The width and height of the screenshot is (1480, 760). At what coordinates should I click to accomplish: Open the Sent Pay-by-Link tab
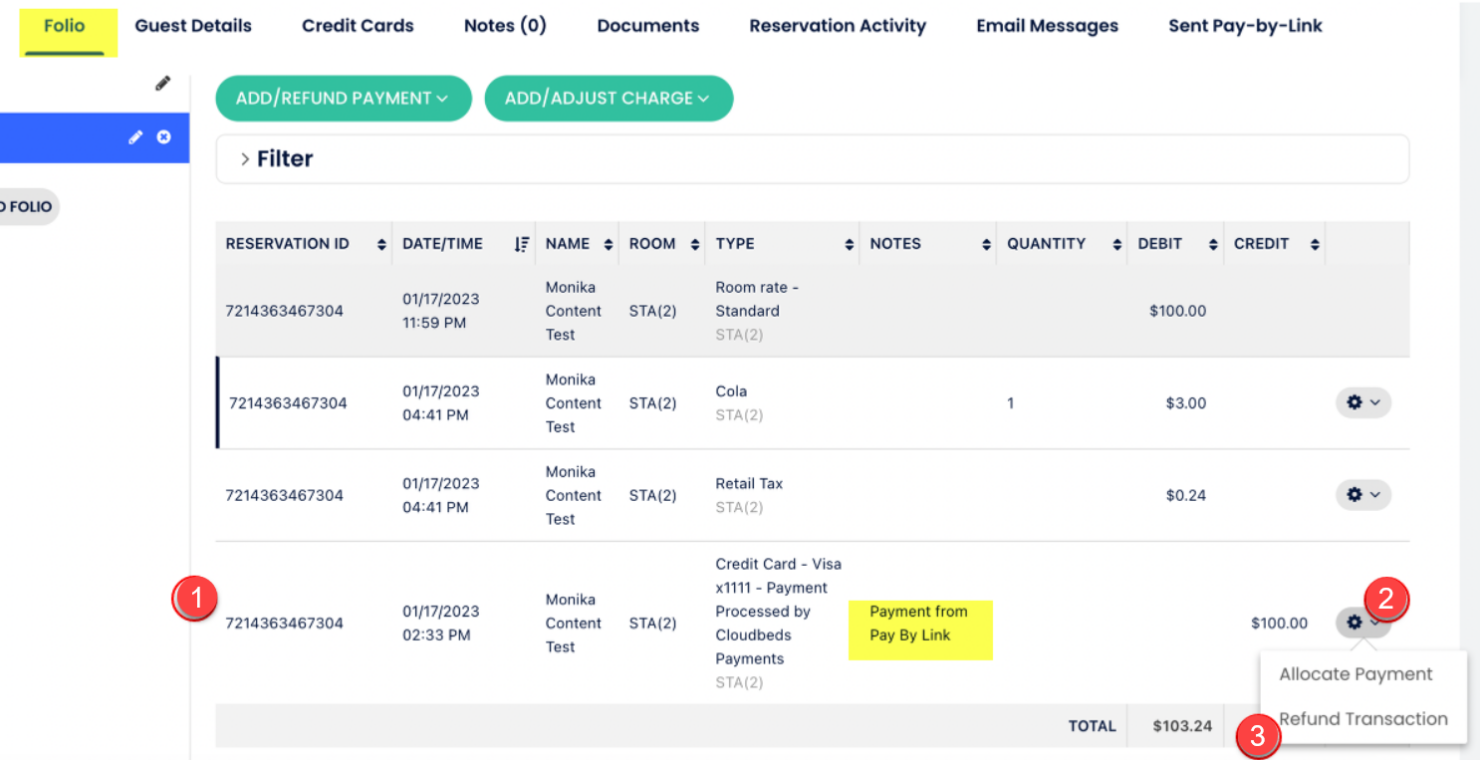(1244, 26)
